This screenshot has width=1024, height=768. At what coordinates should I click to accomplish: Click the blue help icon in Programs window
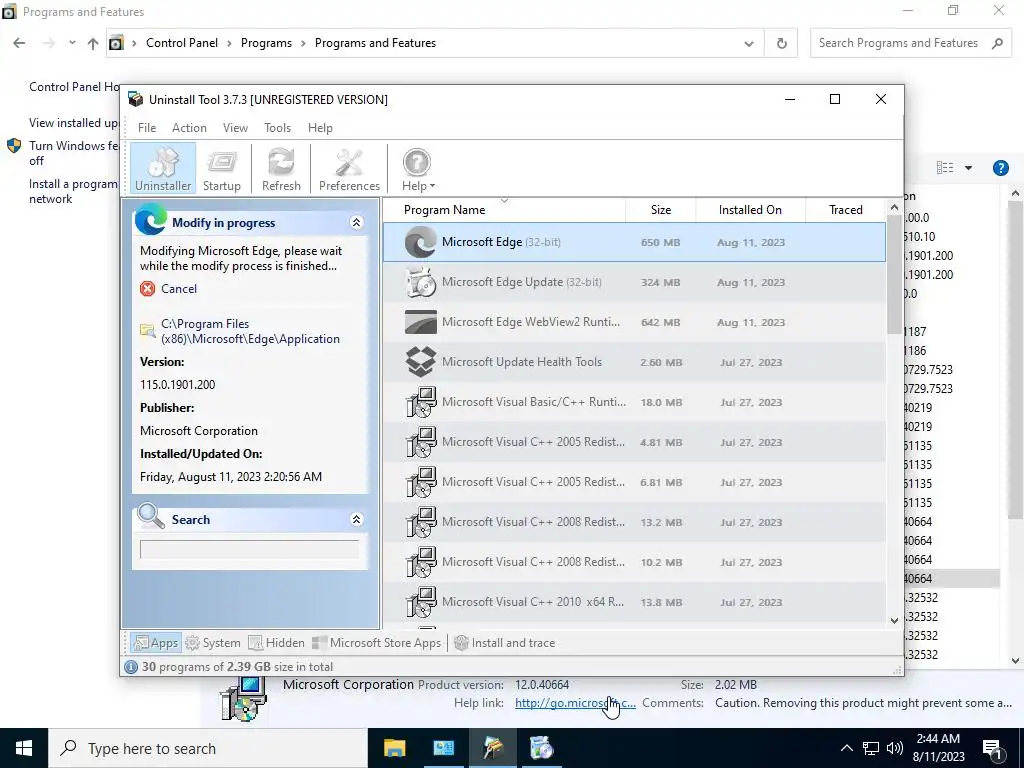point(1000,168)
